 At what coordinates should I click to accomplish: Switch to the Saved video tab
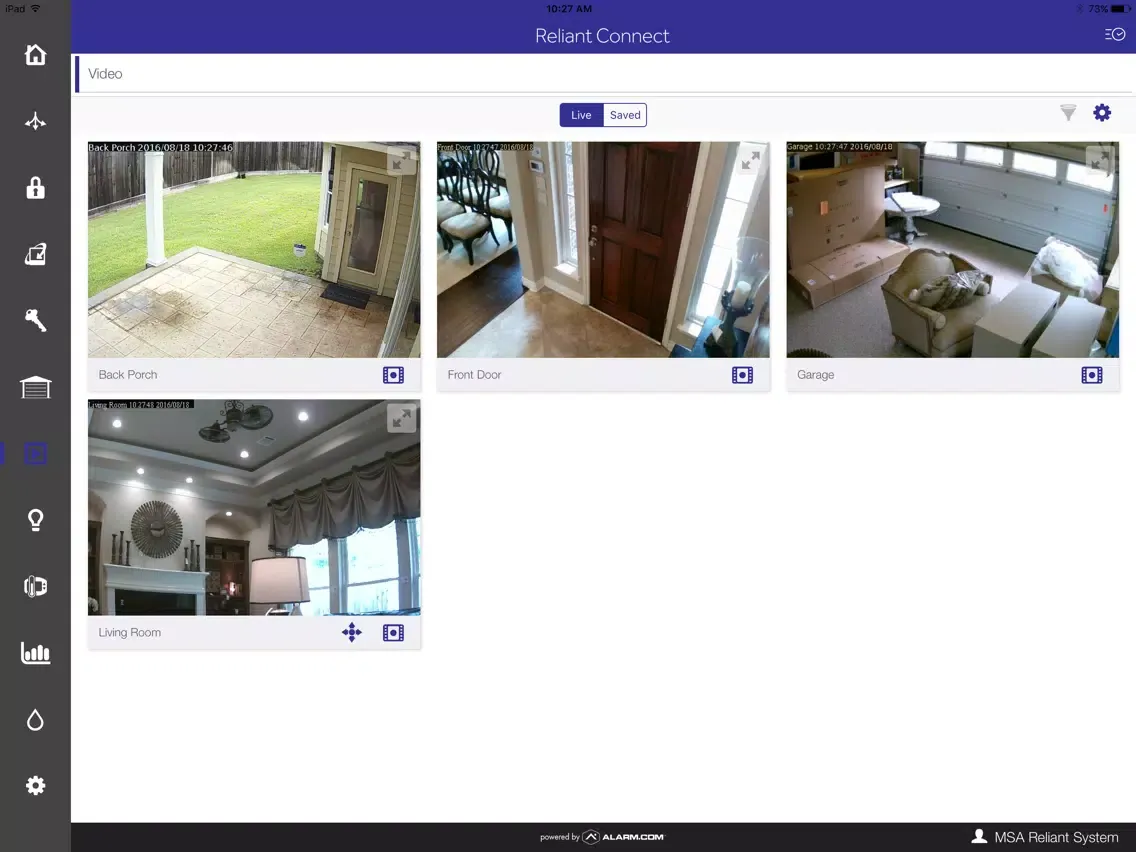pyautogui.click(x=625, y=115)
